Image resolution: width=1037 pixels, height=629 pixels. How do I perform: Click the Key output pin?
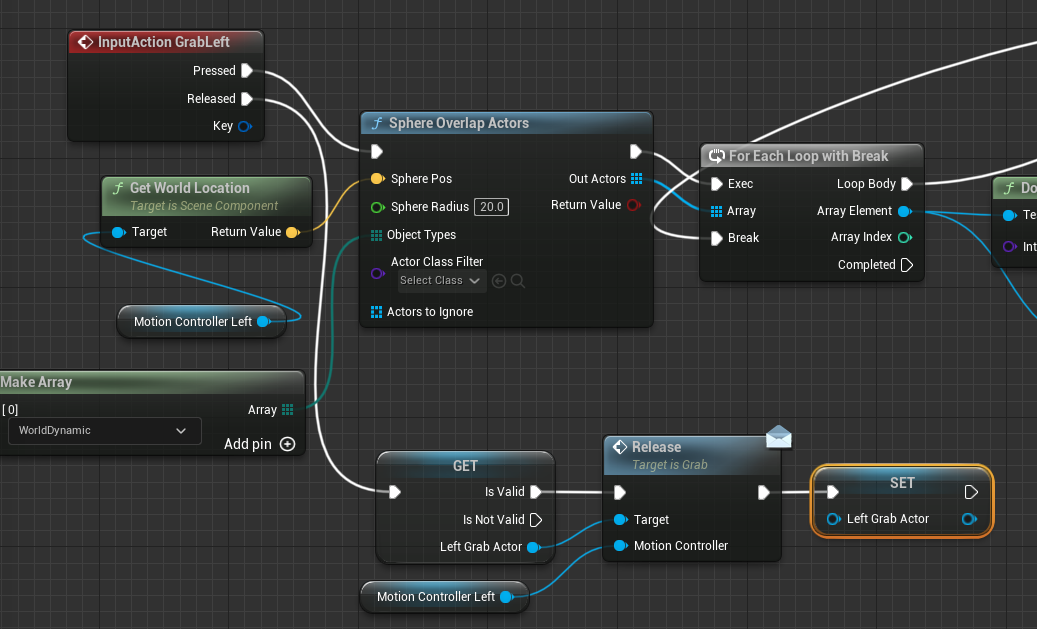244,126
